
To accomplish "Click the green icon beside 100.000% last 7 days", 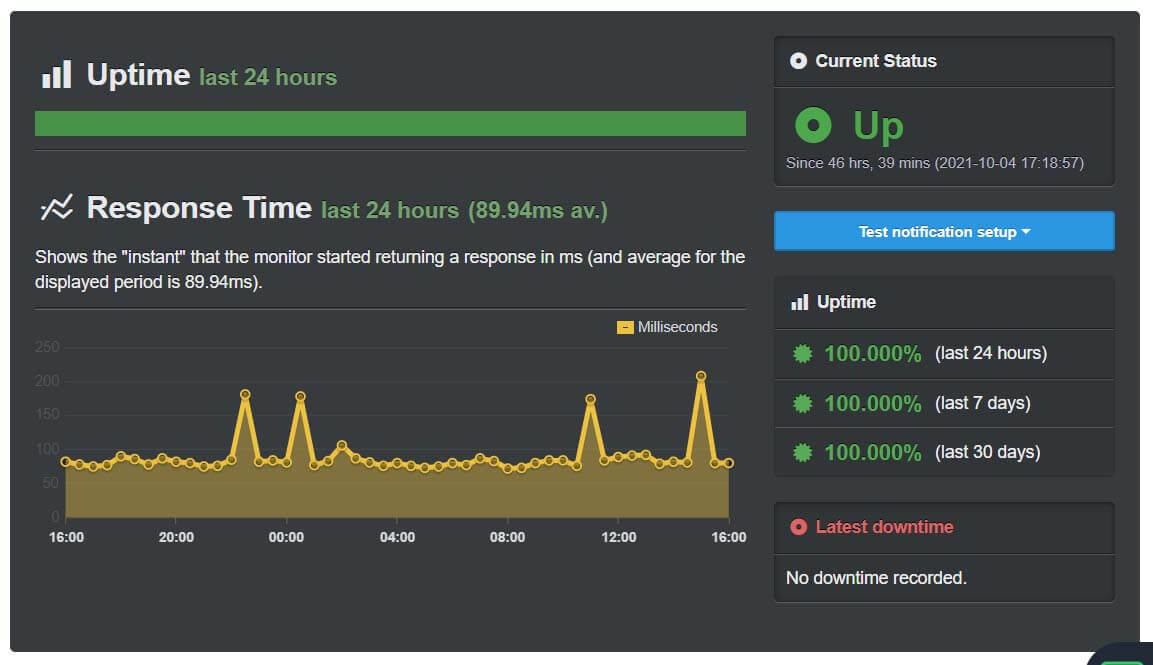I will 800,403.
